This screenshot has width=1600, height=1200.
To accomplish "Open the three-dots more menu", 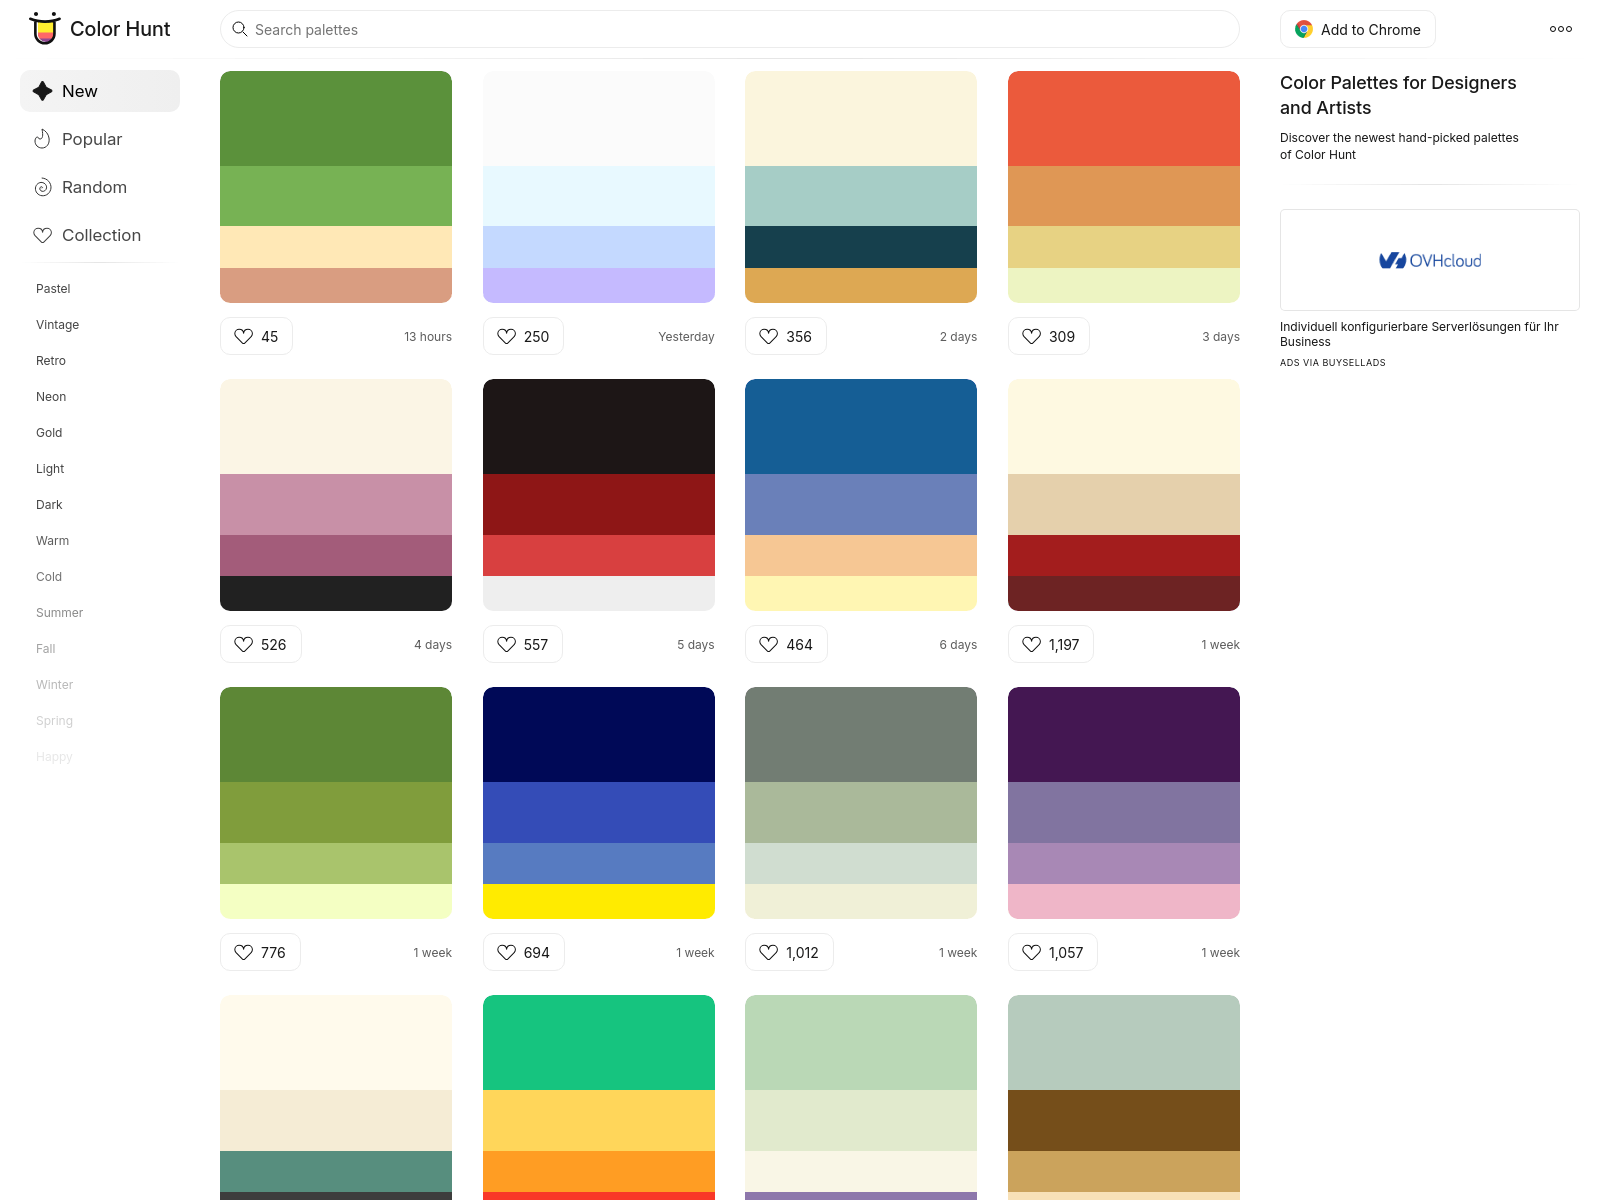I will 1561,29.
